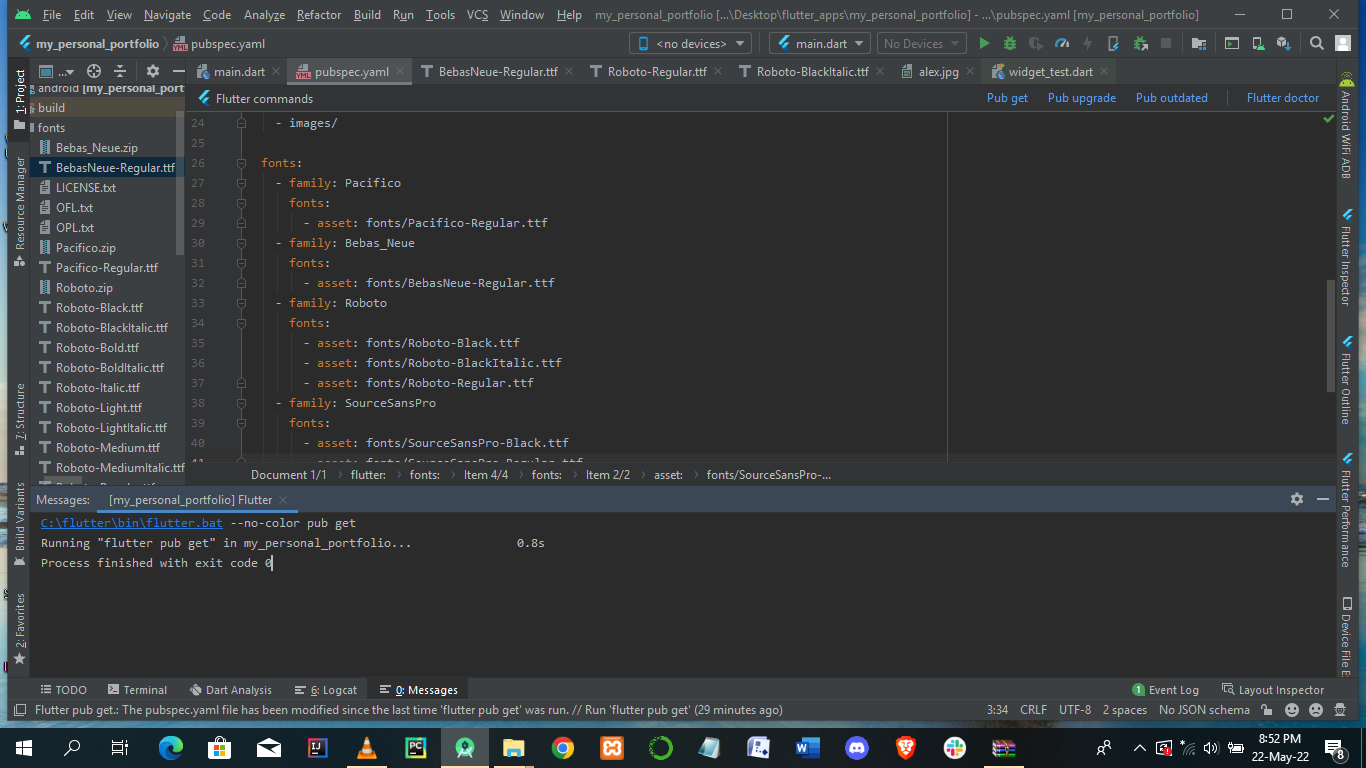Select Roboto-Bold.ttf in project tree
The height and width of the screenshot is (768, 1366).
pyautogui.click(x=97, y=348)
